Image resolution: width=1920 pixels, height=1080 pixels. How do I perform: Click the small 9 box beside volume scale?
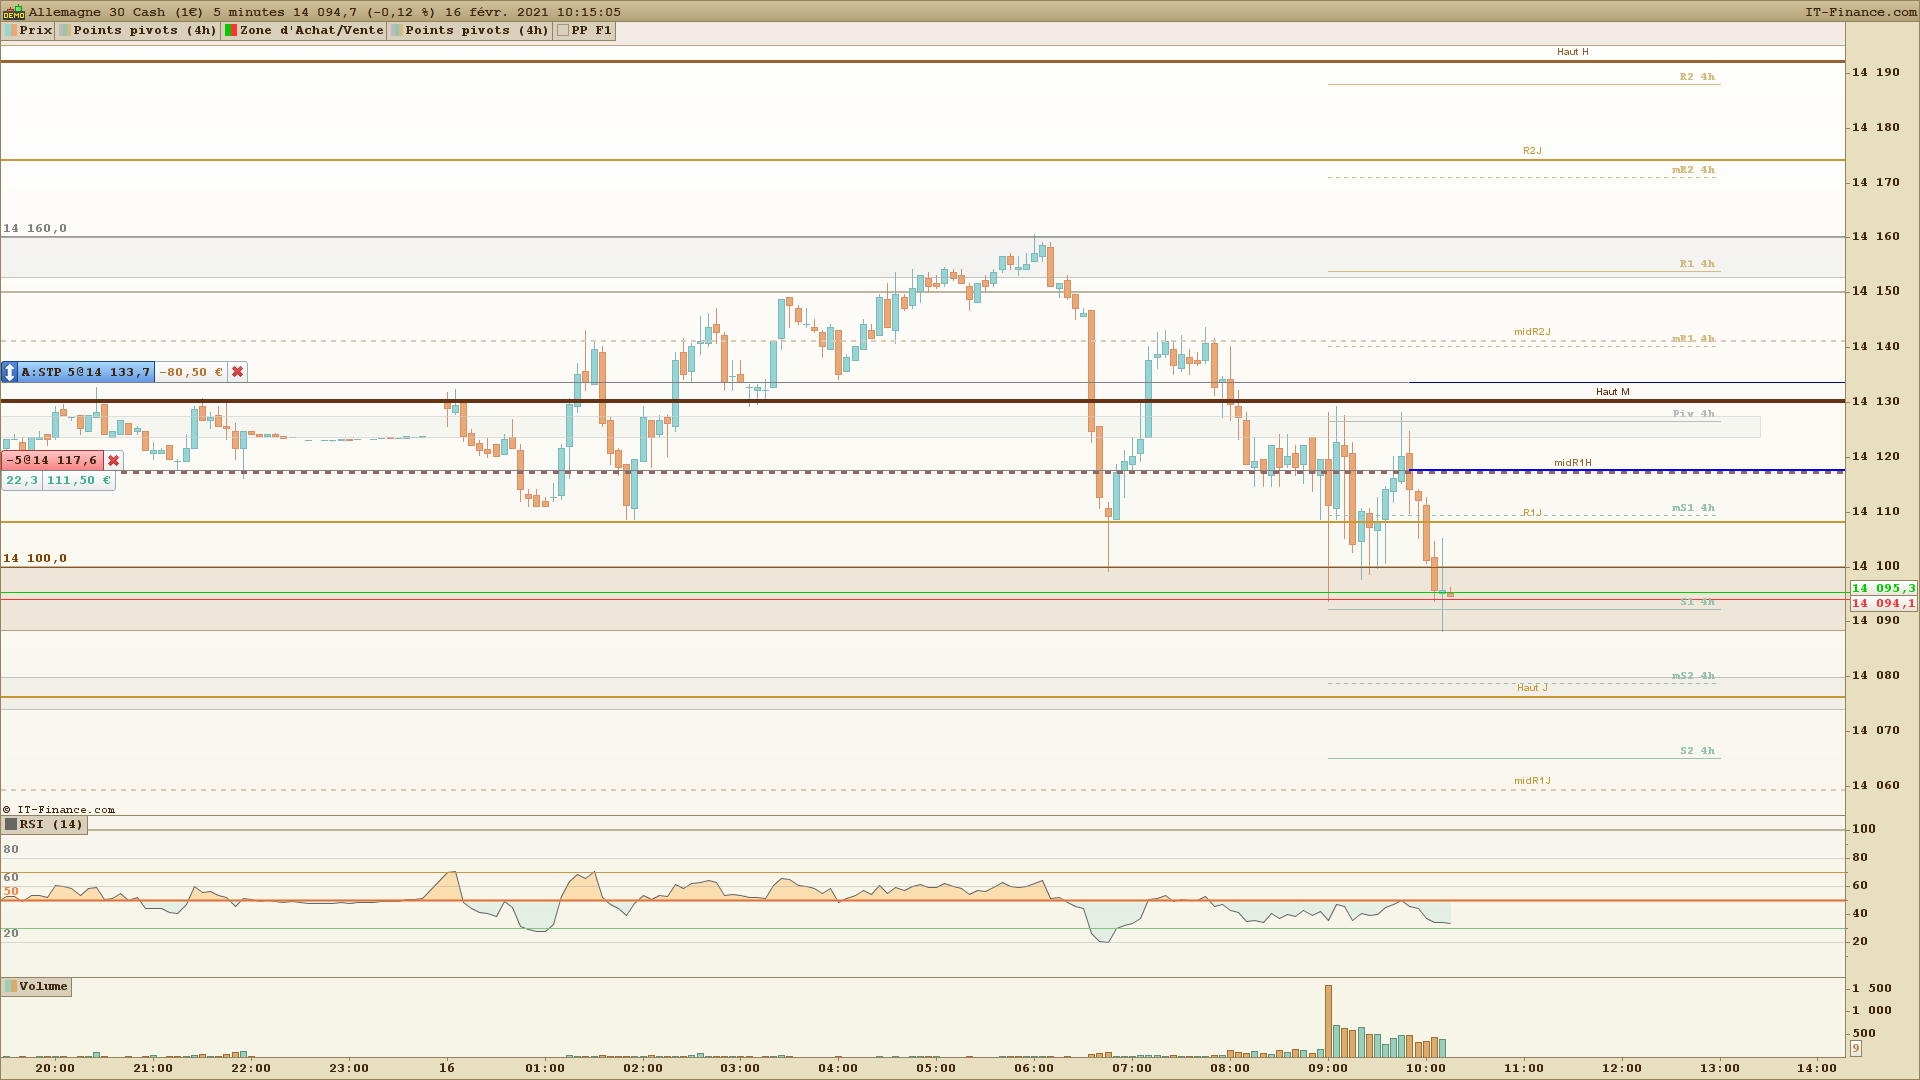[x=1855, y=1048]
